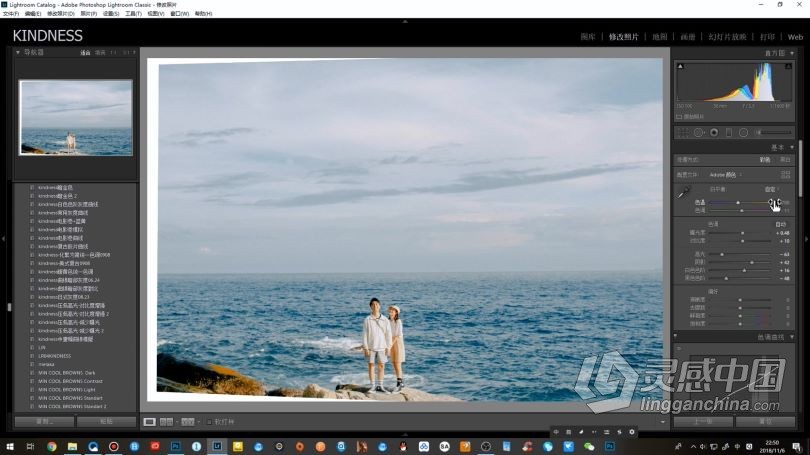Click the Loupe view icon in toolbar

tap(149, 422)
